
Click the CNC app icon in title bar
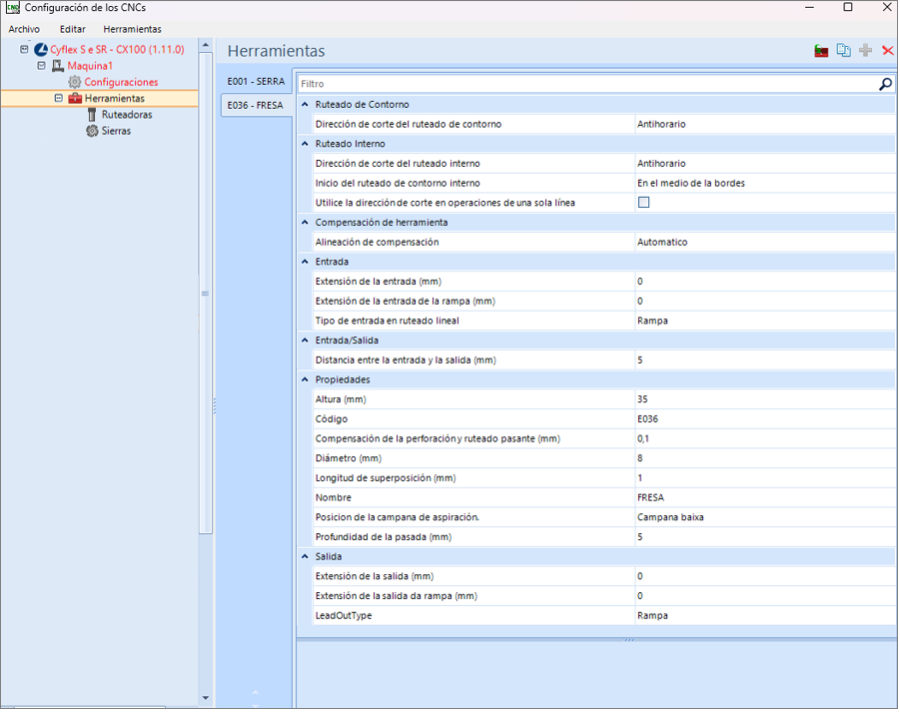[13, 8]
